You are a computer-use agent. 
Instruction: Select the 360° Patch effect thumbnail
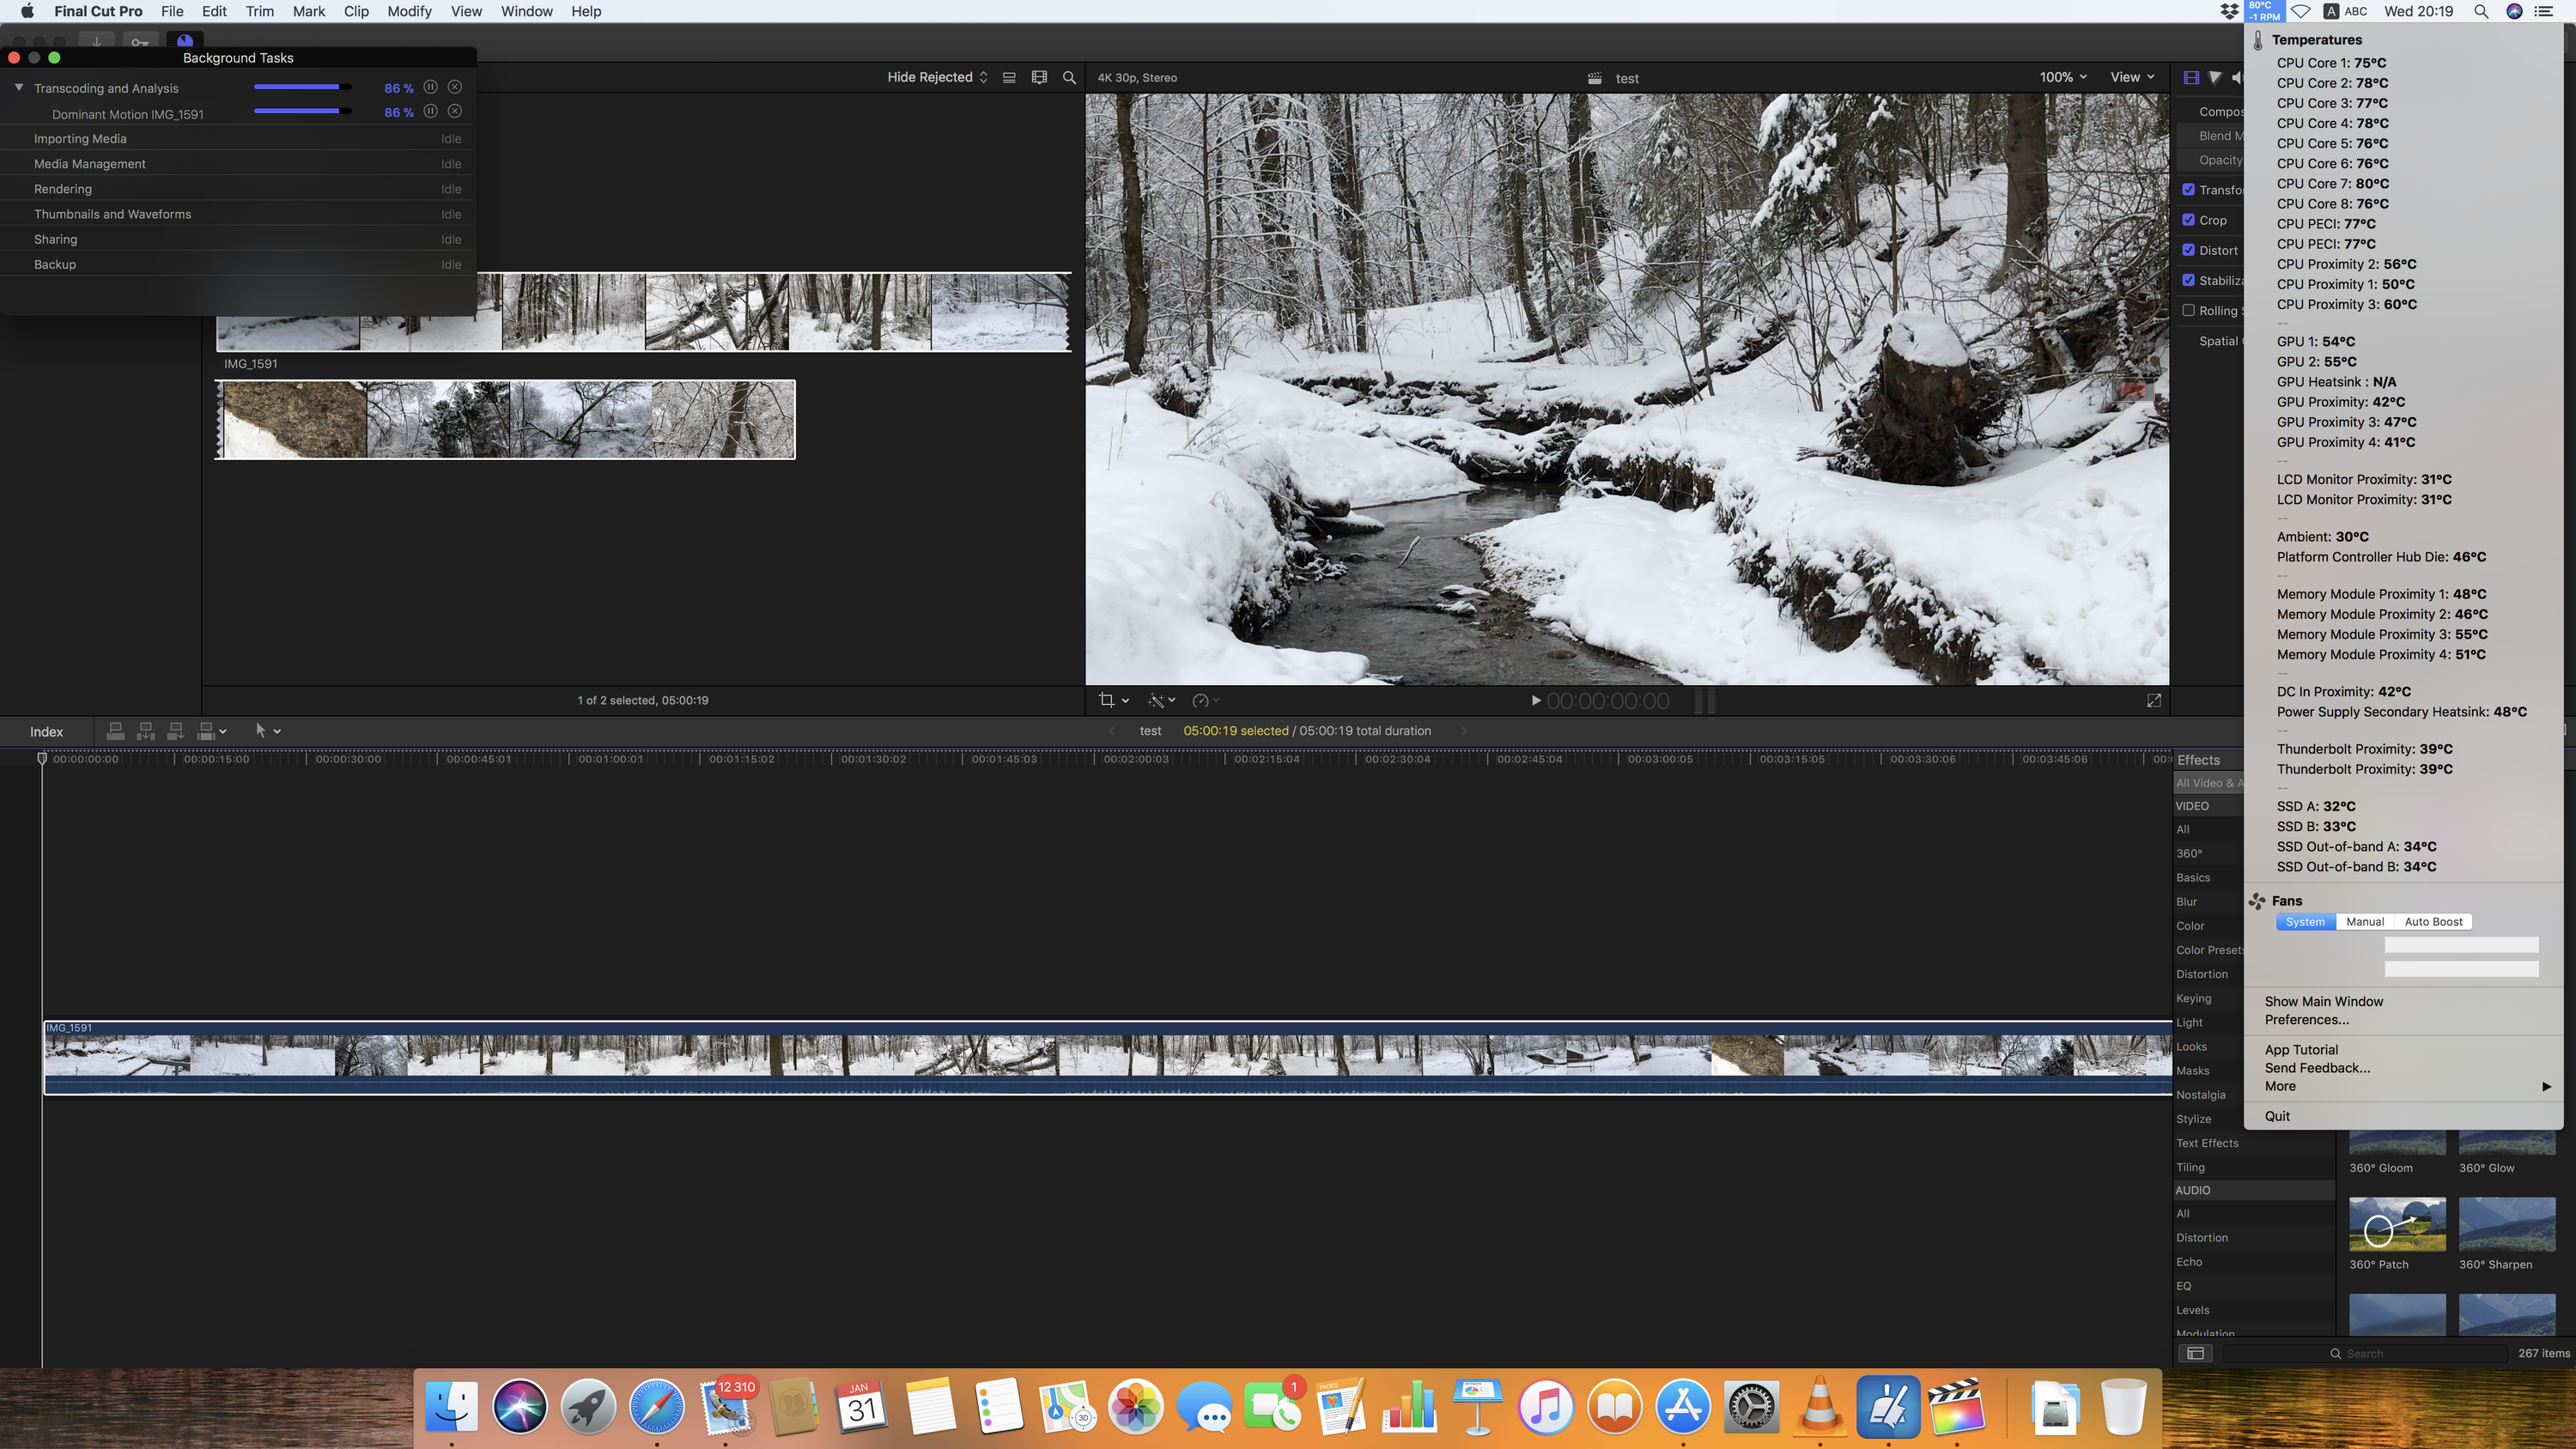pyautogui.click(x=2397, y=1224)
